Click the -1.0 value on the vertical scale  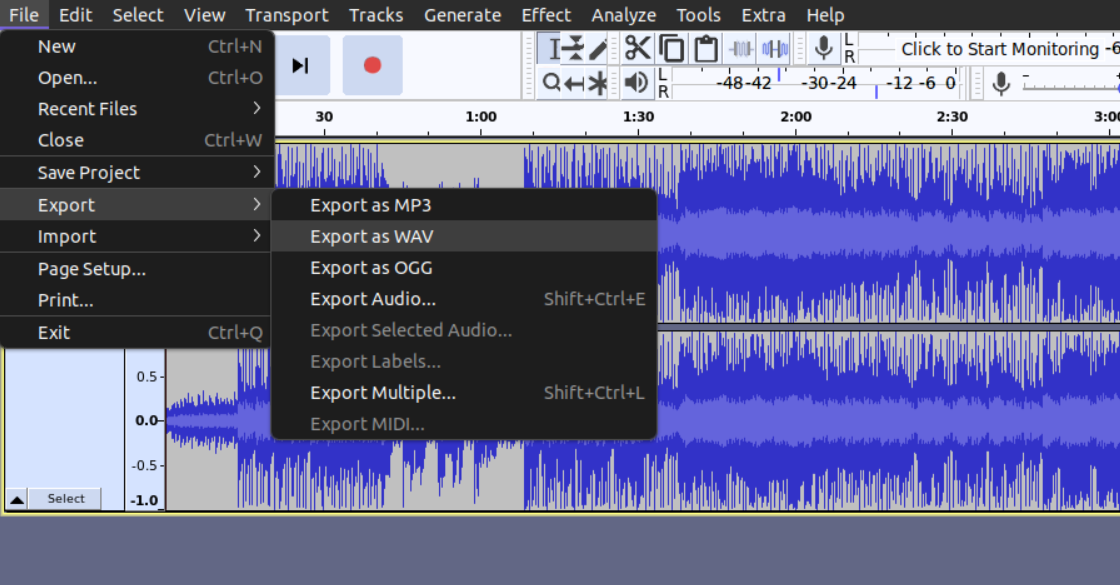click(144, 500)
